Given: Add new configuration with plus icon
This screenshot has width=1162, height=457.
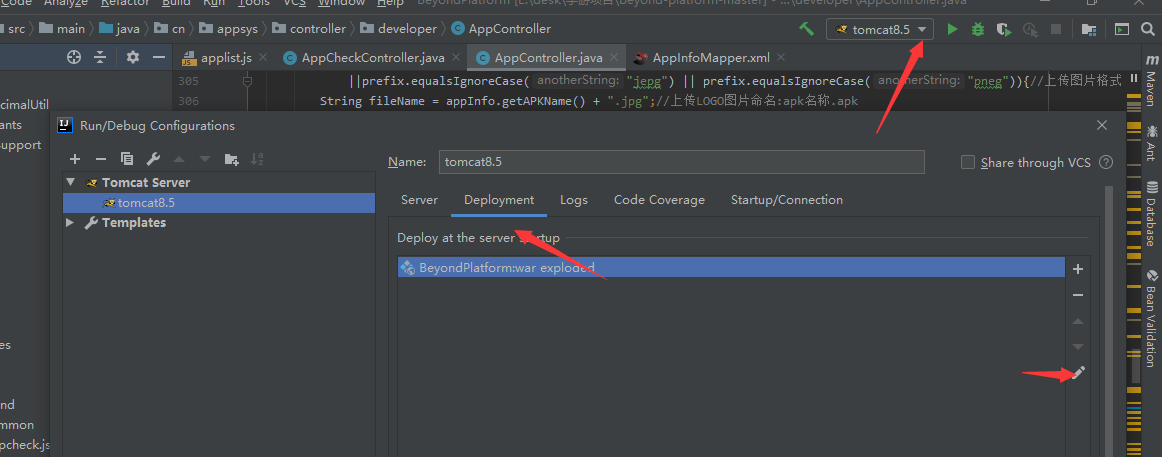Looking at the screenshot, I should pos(75,159).
